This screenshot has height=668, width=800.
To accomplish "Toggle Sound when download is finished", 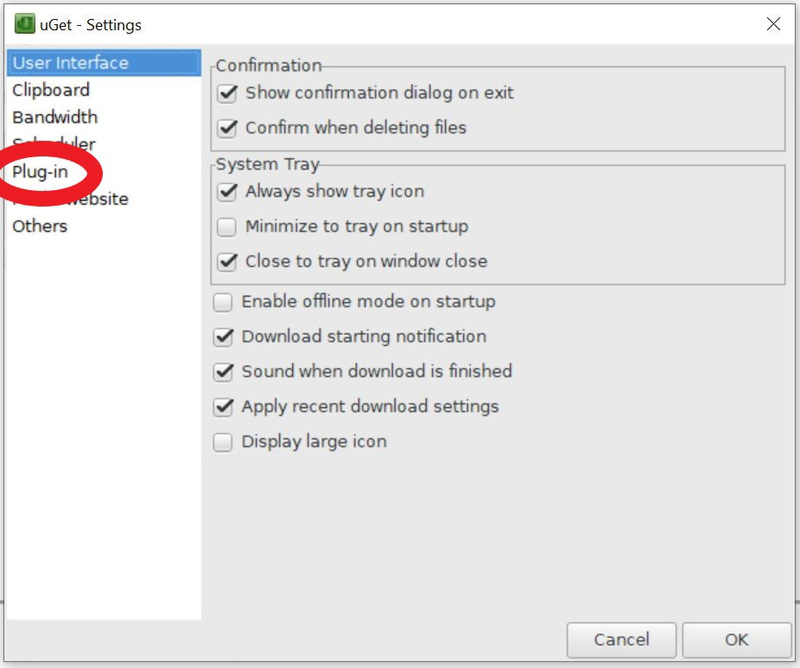I will point(223,372).
